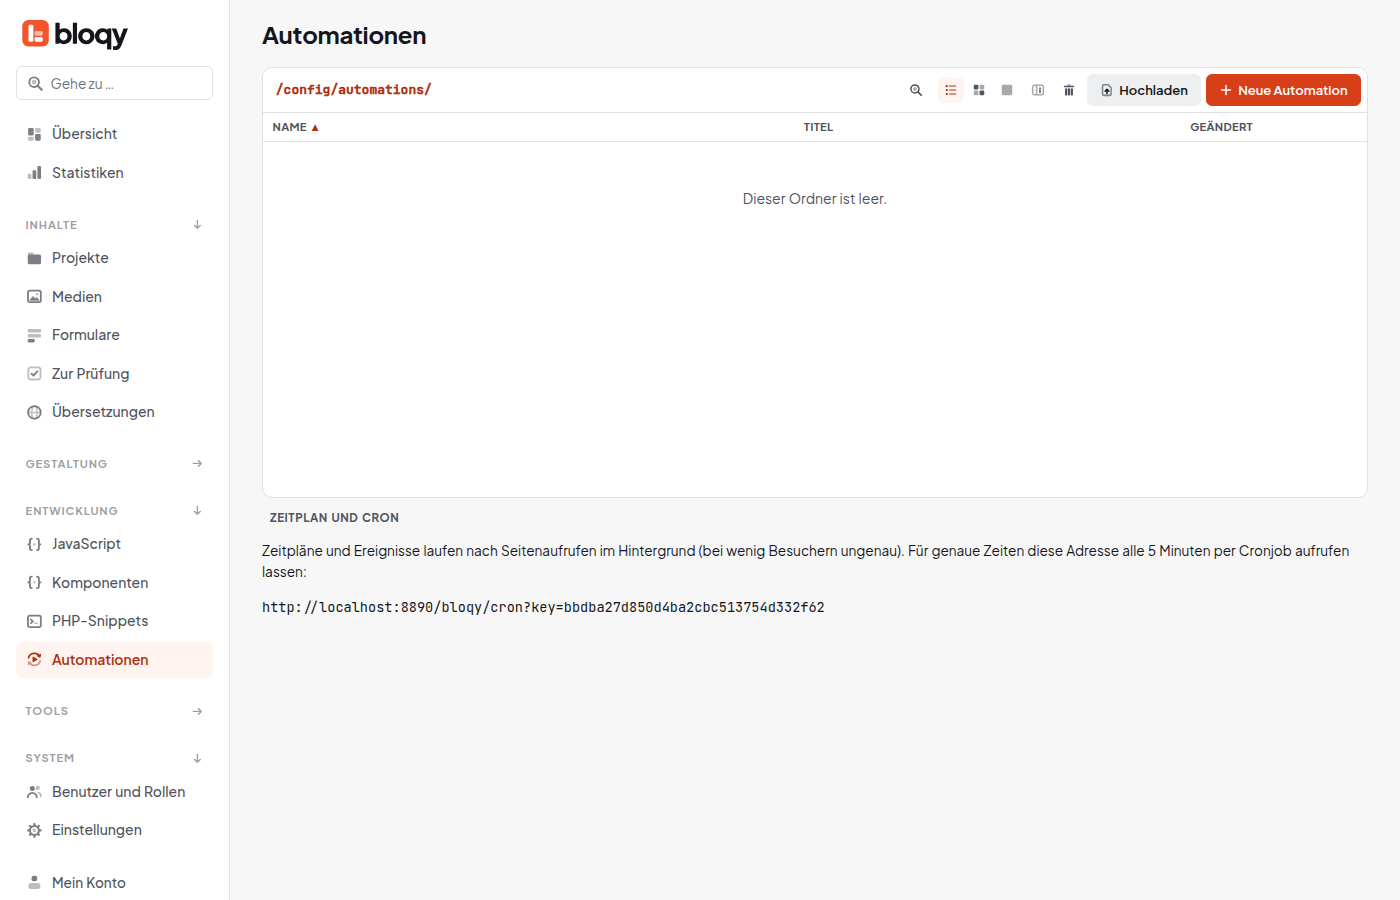The height and width of the screenshot is (900, 1400).
Task: Focus the 'Gehe zu ...' search field
Action: (114, 83)
